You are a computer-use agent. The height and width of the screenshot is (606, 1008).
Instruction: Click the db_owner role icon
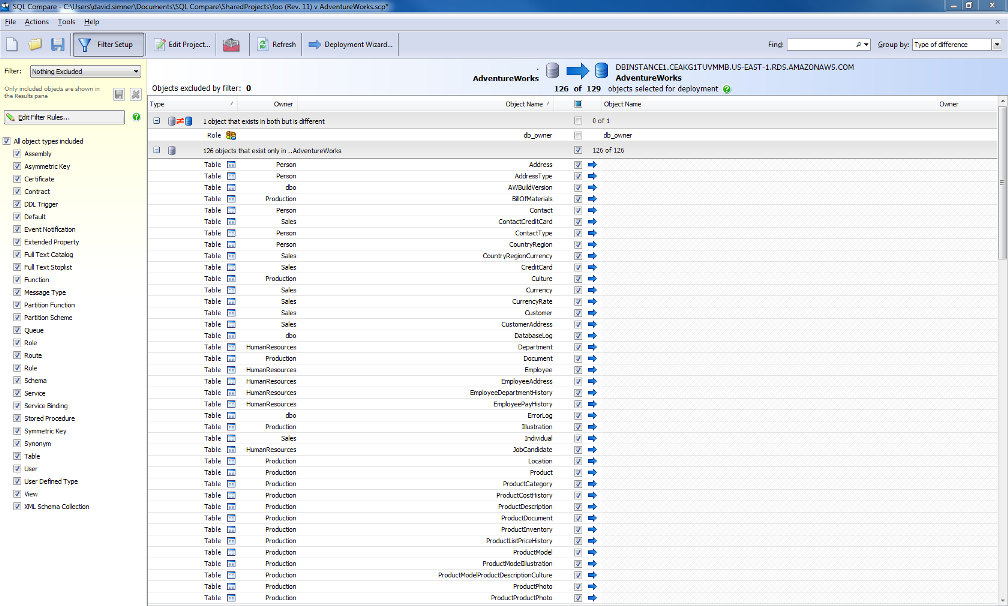[x=231, y=136]
